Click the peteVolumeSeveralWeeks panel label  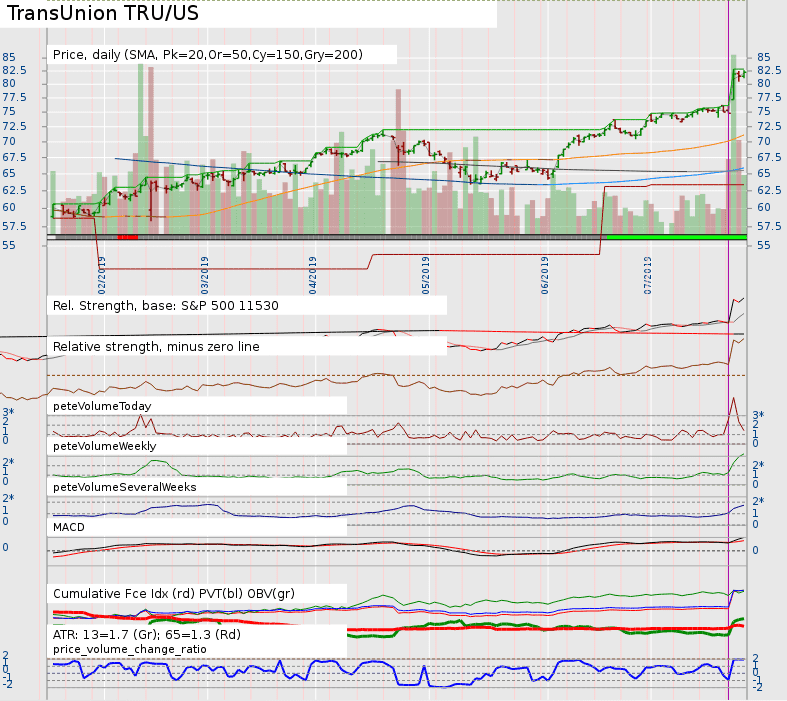click(124, 487)
